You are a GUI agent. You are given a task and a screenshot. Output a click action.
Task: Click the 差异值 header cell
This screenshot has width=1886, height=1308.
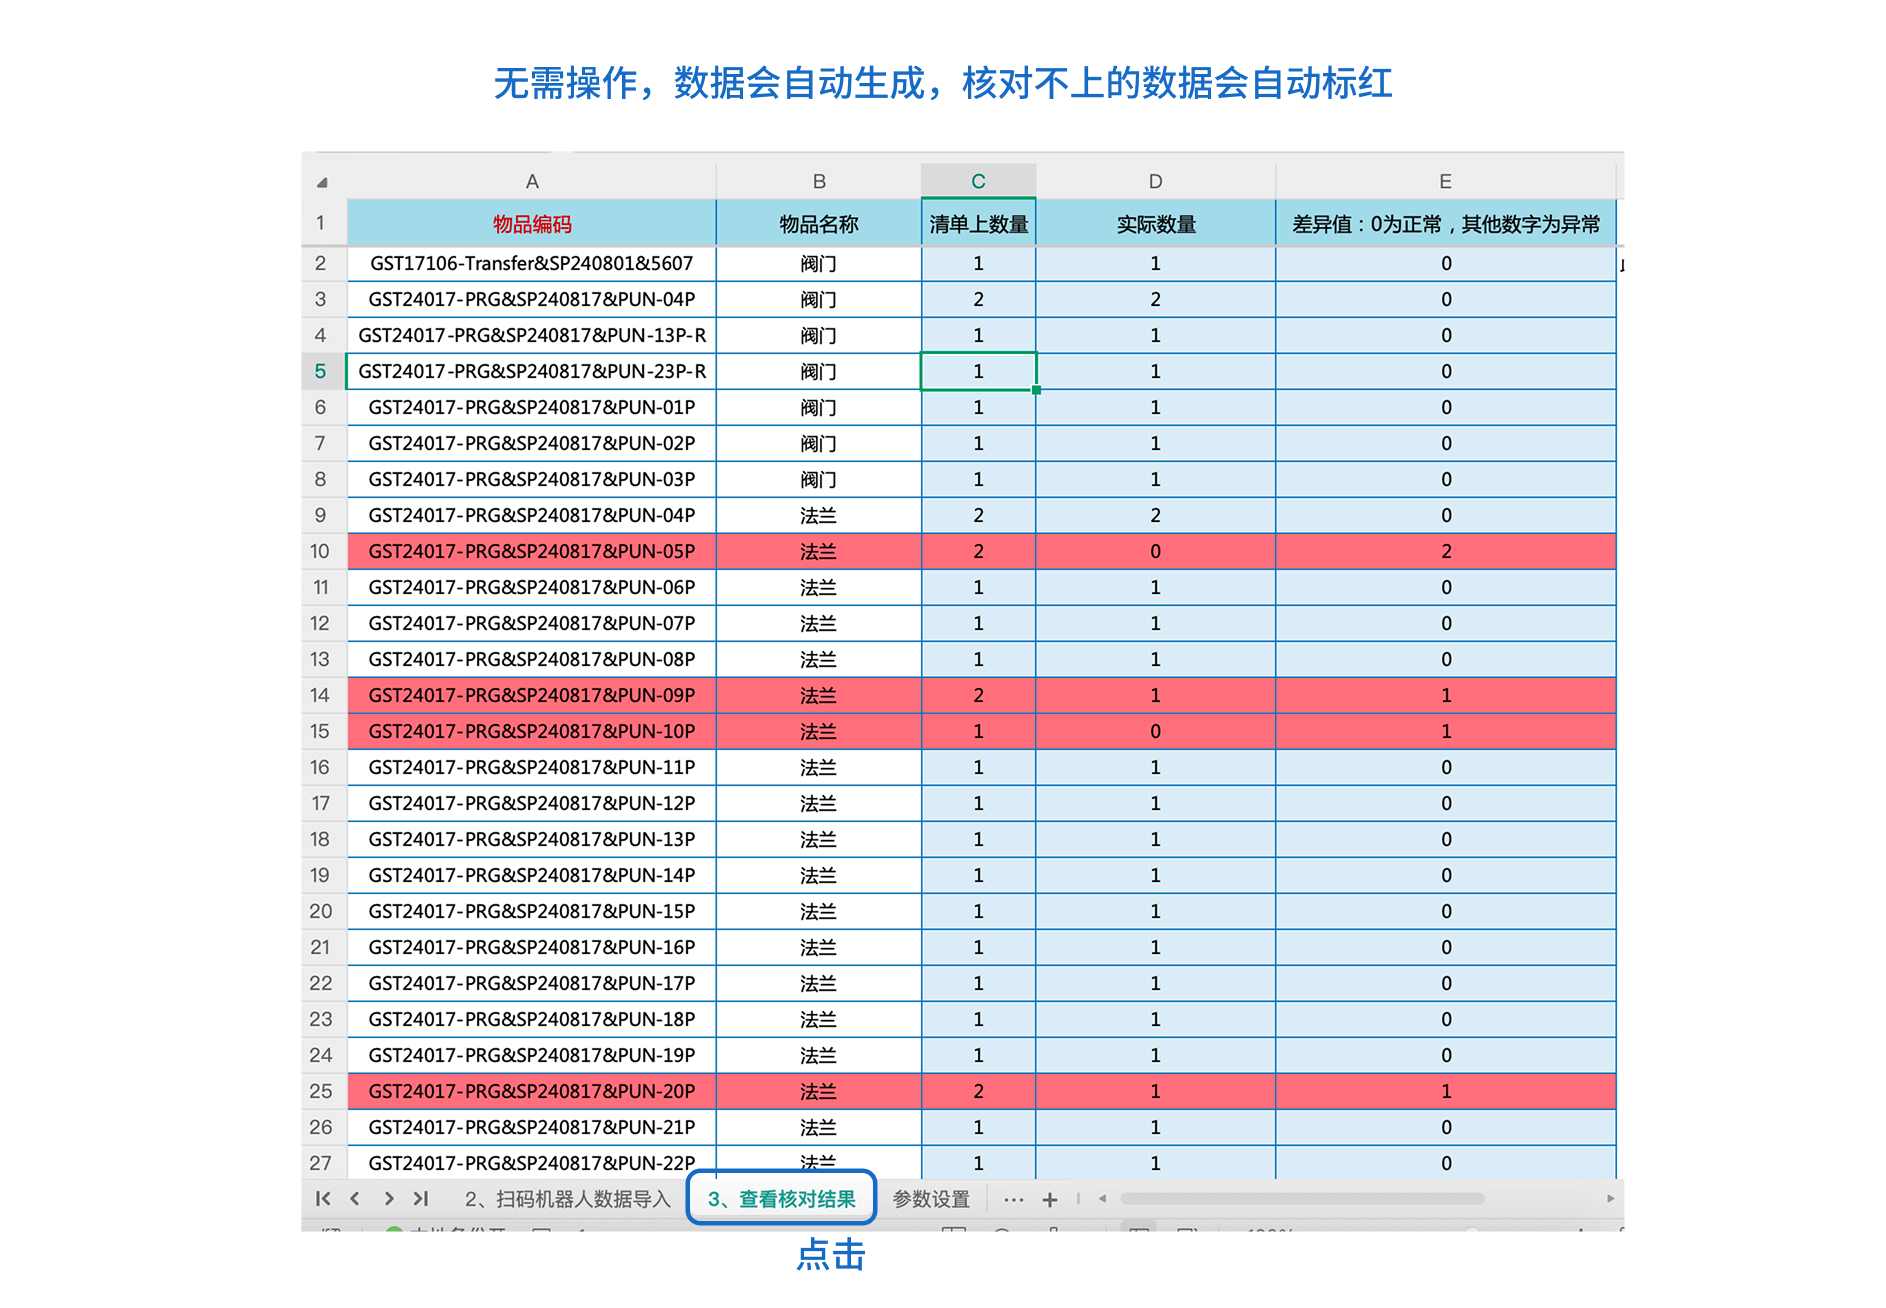tap(1445, 223)
